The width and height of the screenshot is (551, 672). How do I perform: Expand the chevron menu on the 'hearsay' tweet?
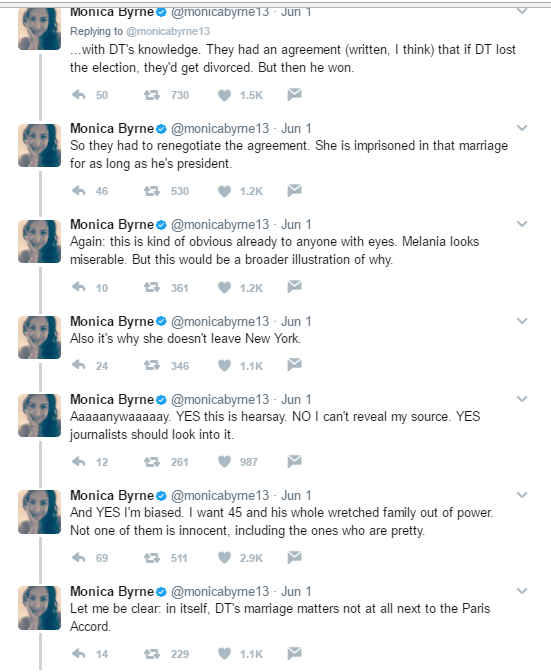pyautogui.click(x=522, y=399)
